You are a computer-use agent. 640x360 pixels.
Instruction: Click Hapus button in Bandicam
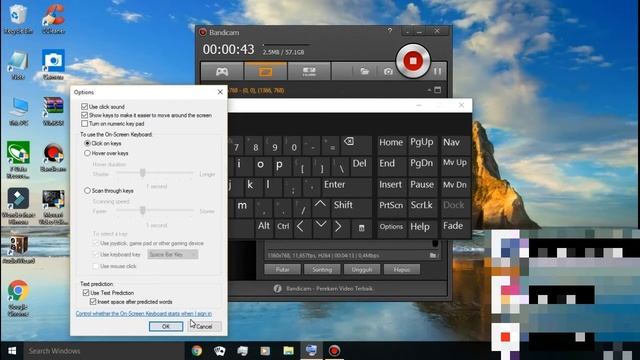click(402, 269)
